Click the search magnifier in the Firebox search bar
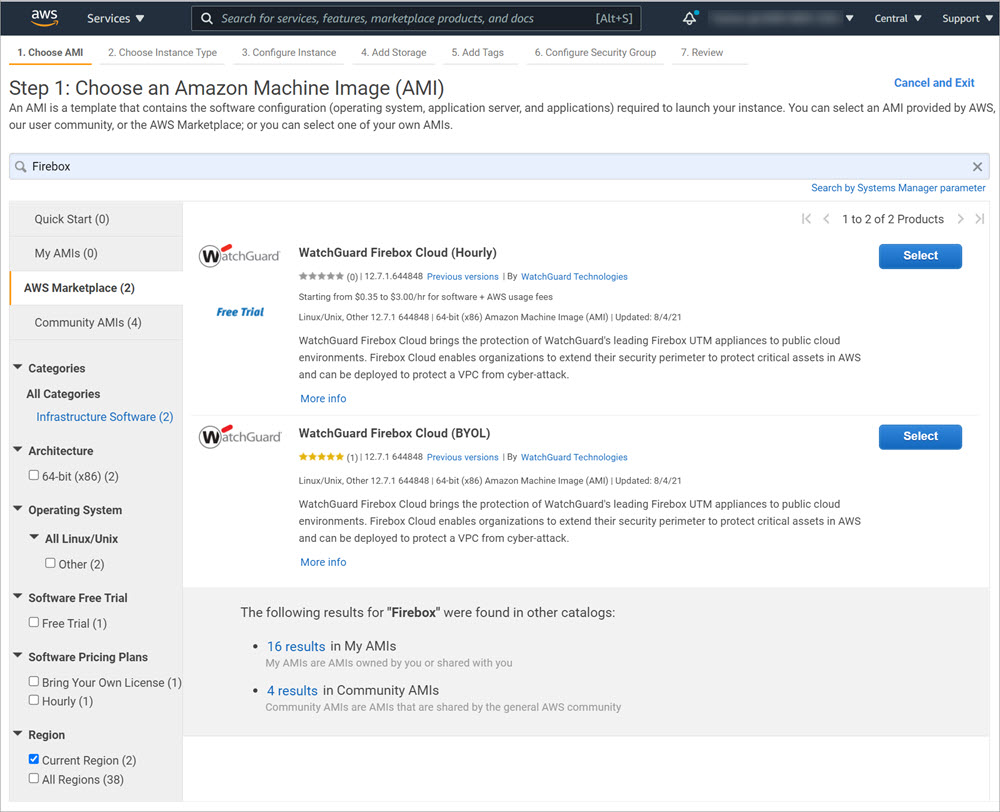Image resolution: width=1000 pixels, height=812 pixels. tap(22, 166)
